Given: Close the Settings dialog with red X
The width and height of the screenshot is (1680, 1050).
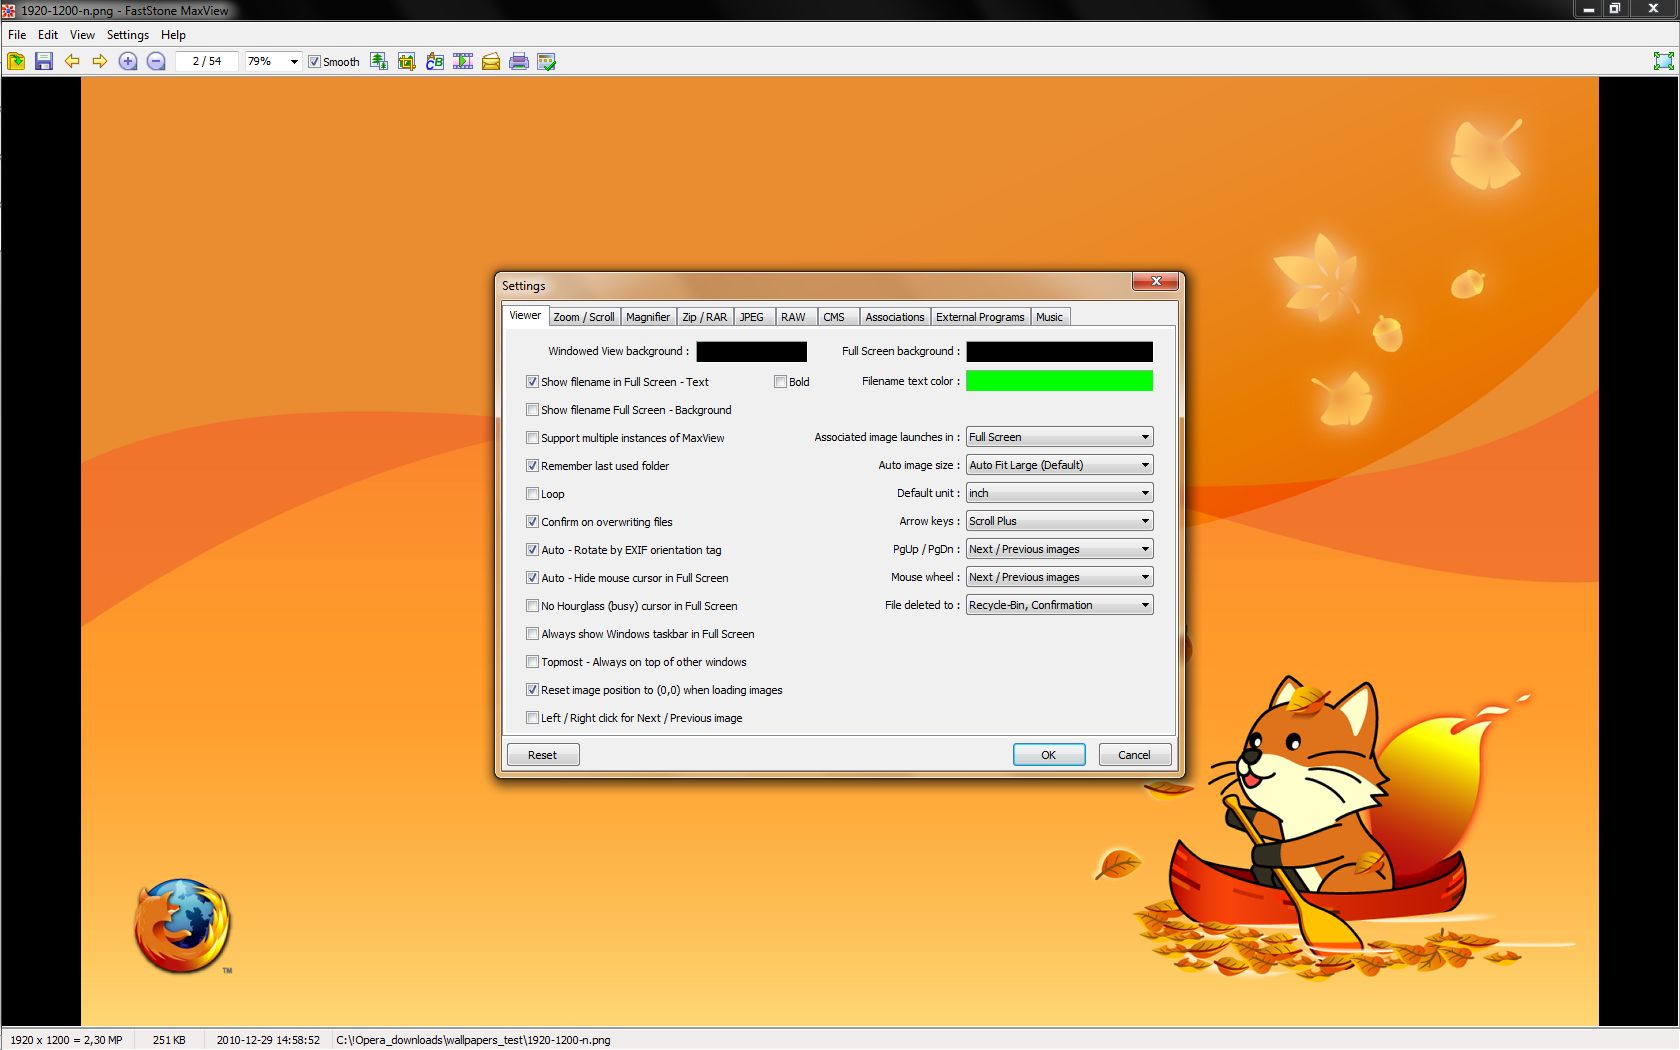Looking at the screenshot, I should tap(1156, 281).
